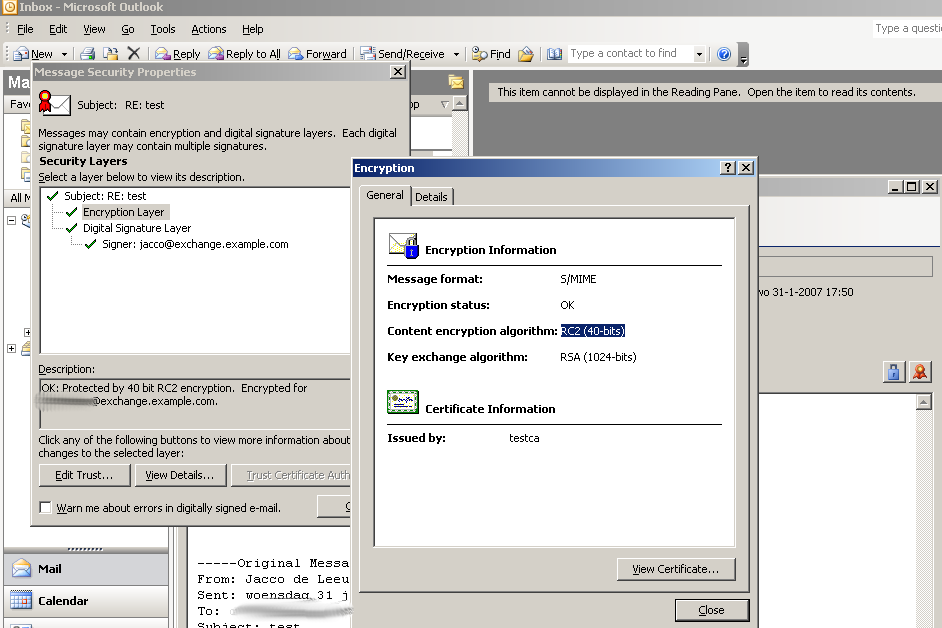Open the Edit menu
Image resolution: width=942 pixels, height=628 pixels.
[58, 29]
